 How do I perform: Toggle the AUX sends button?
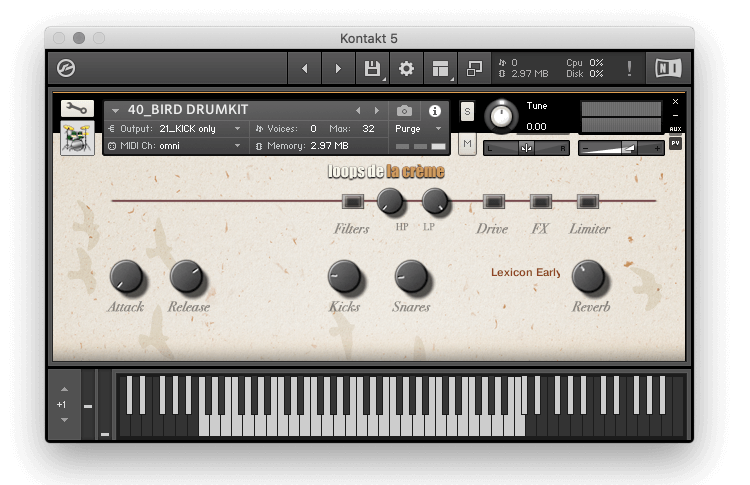point(675,129)
